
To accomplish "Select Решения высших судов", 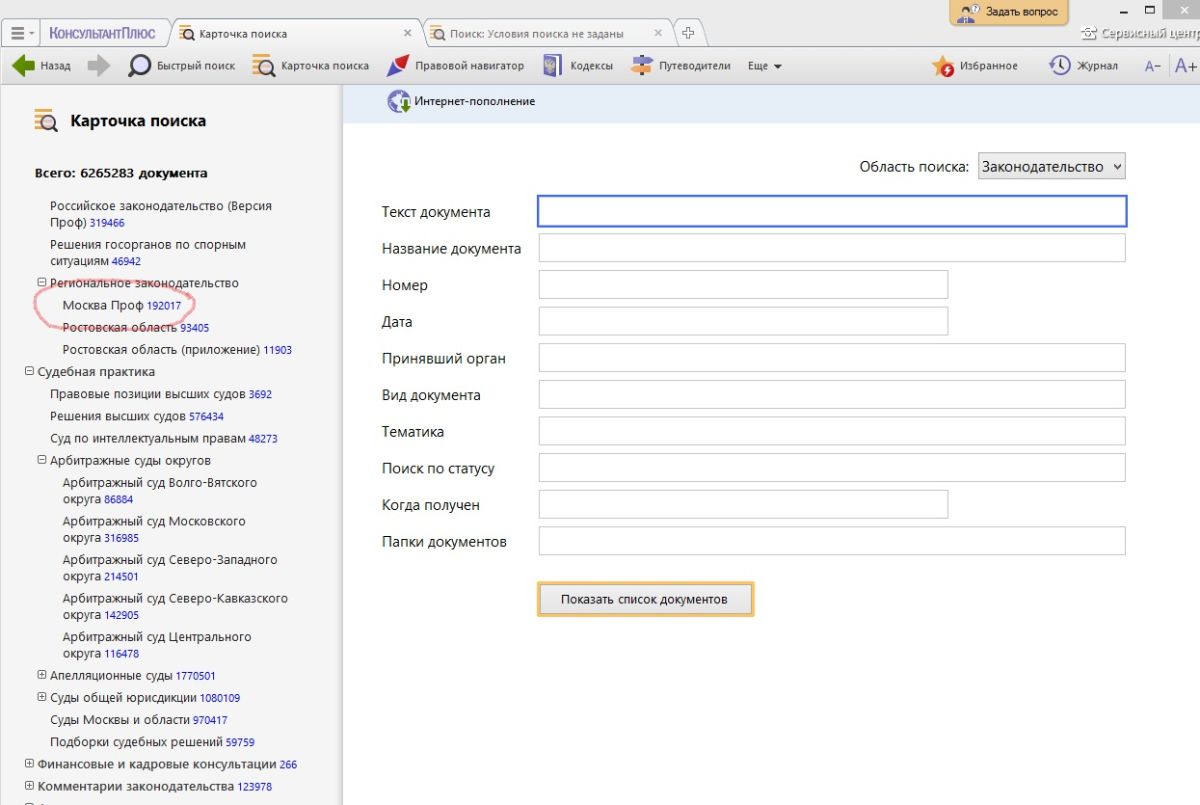I will tap(137, 416).
